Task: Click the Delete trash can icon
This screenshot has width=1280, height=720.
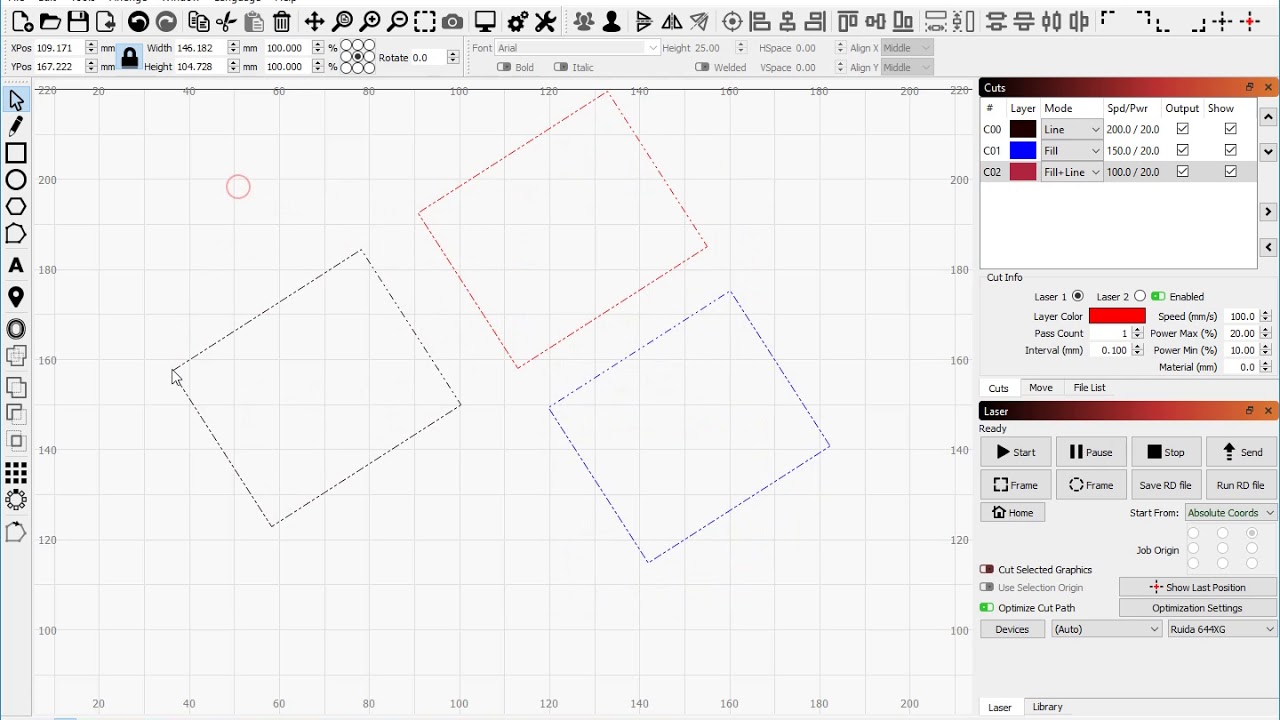Action: tap(282, 22)
